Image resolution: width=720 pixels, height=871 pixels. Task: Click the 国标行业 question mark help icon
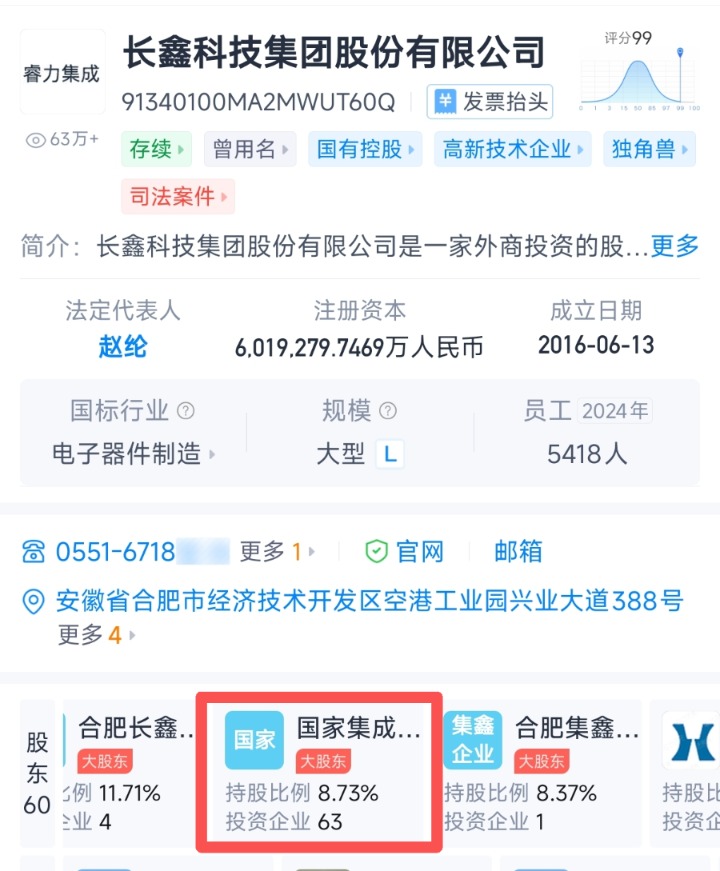(x=186, y=411)
